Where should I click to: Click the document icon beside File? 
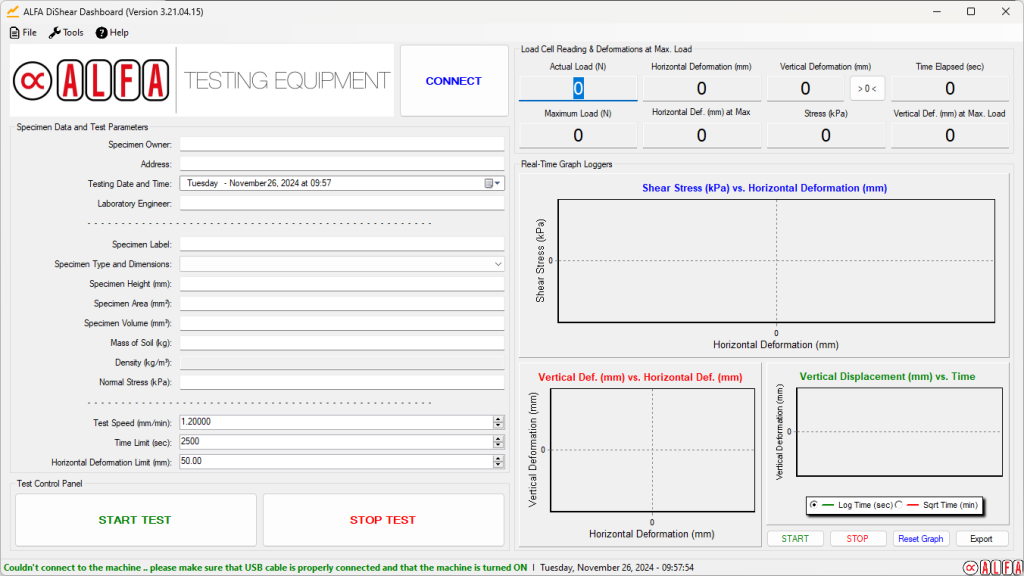click(x=14, y=32)
